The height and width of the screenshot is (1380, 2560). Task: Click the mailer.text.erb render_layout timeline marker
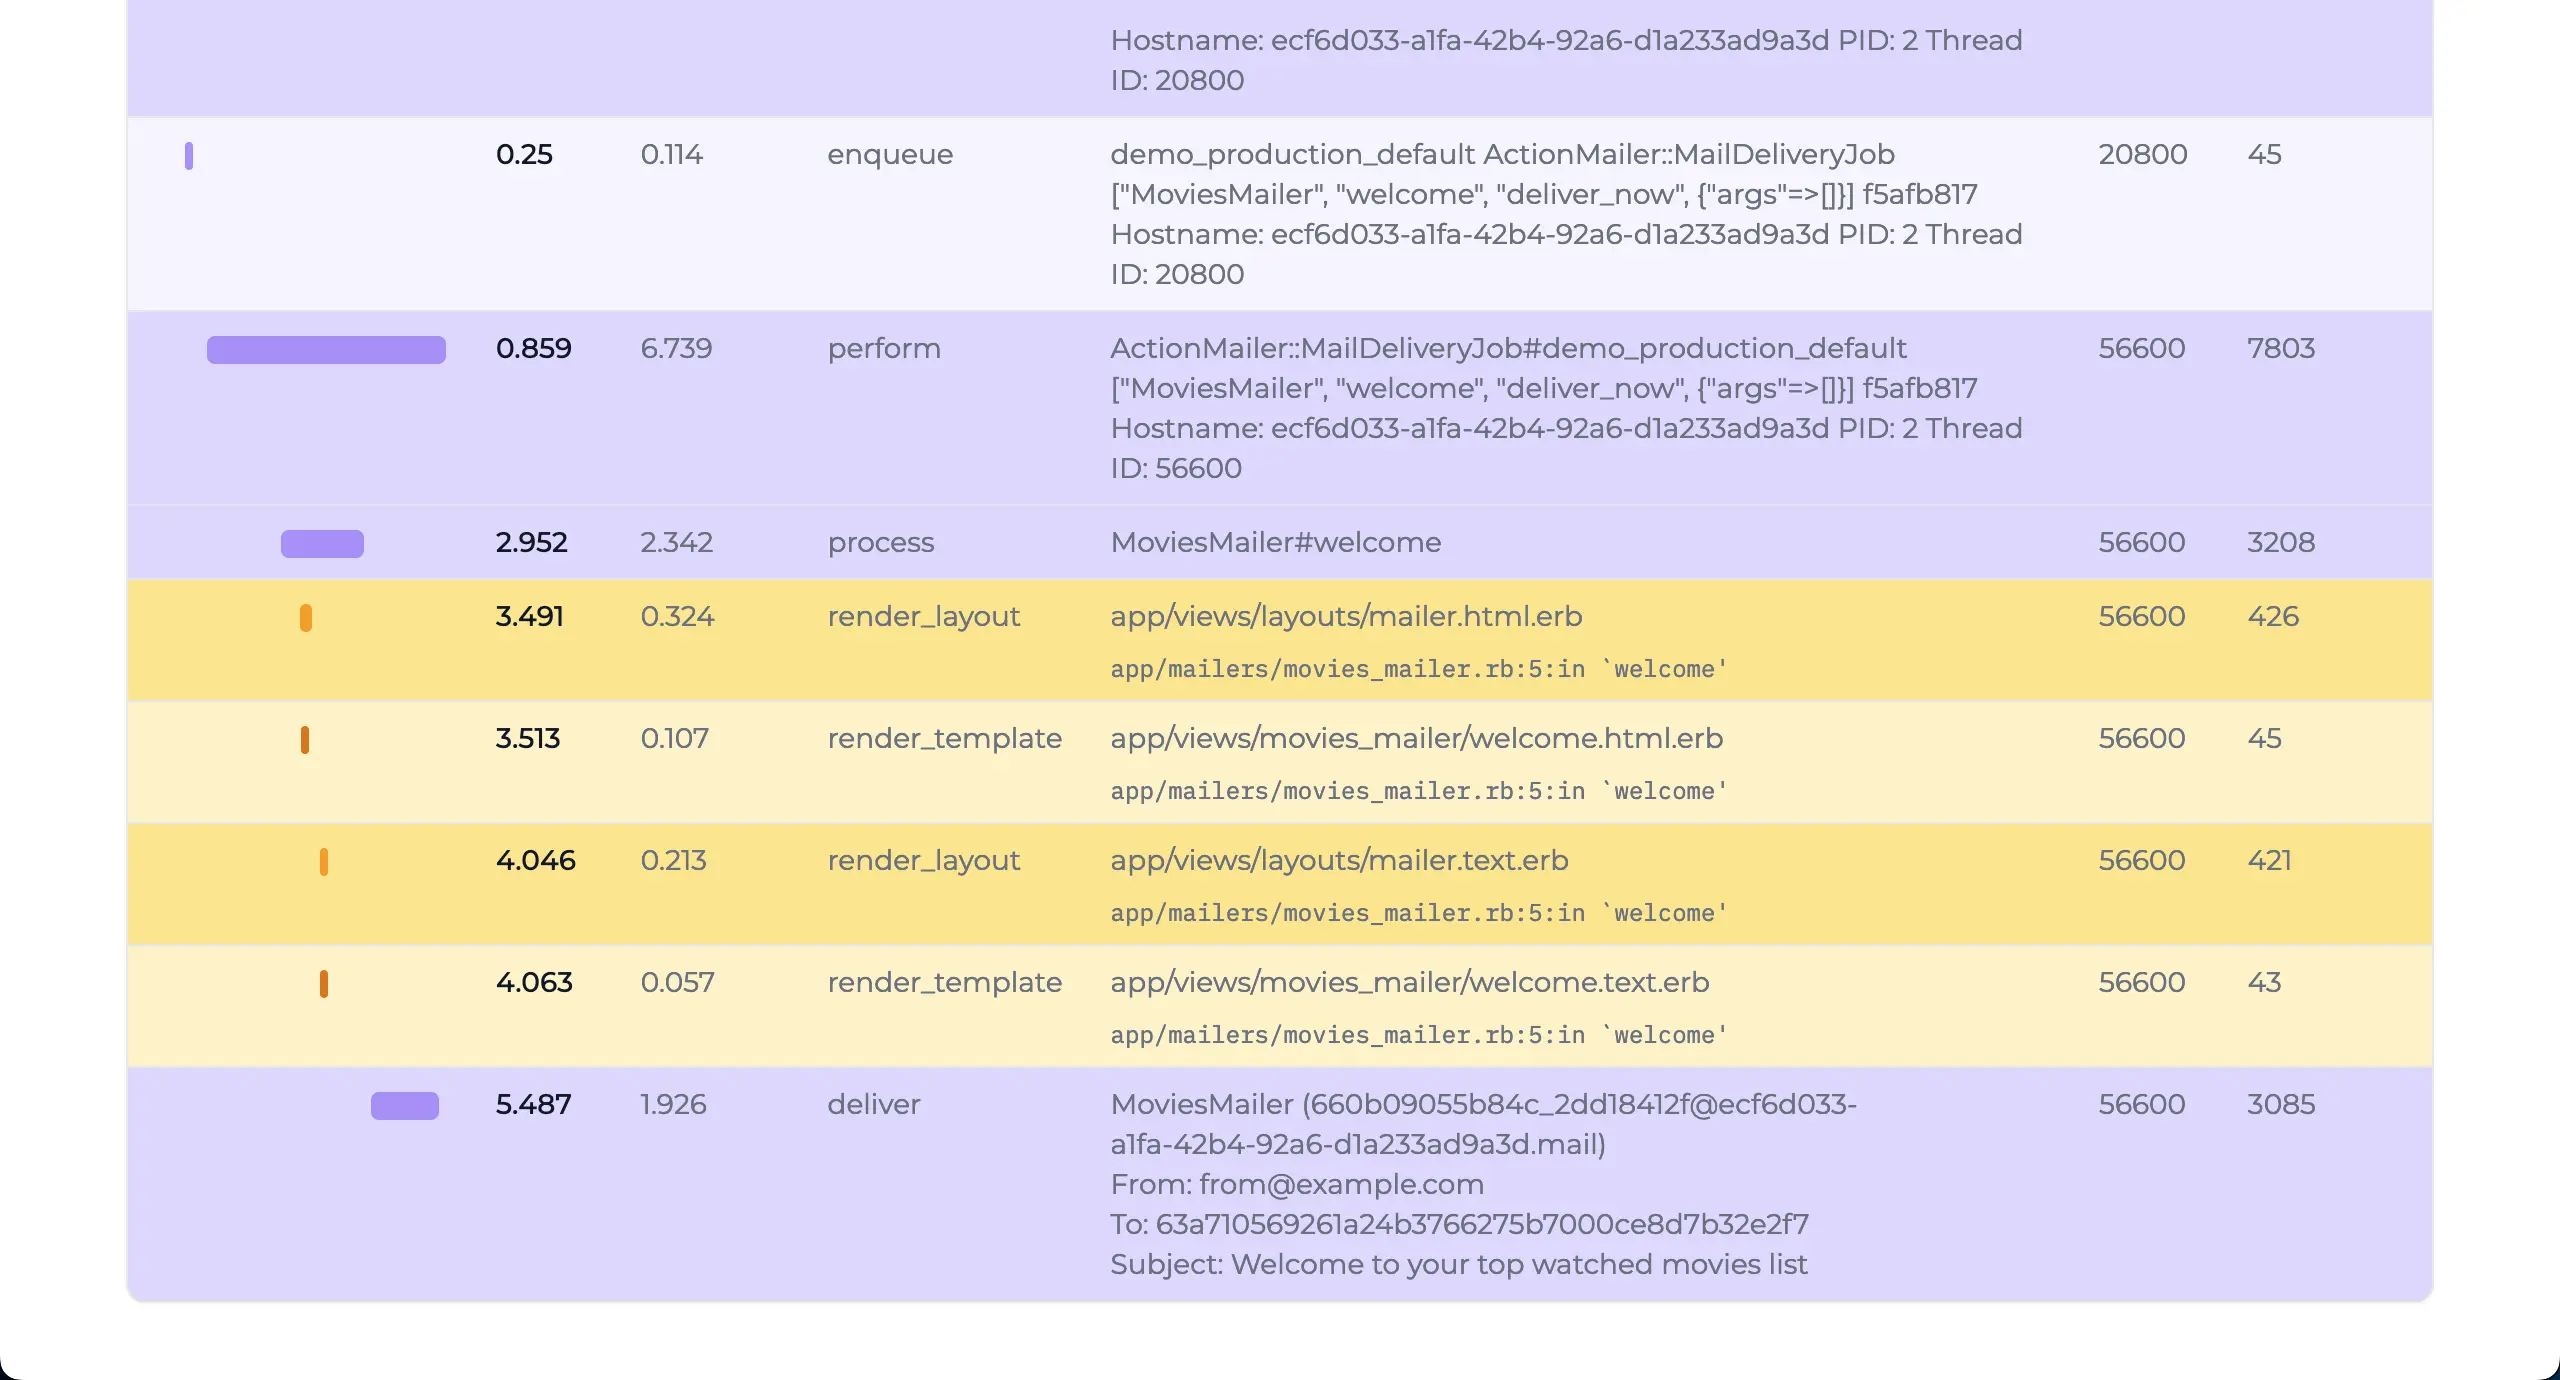tap(324, 862)
